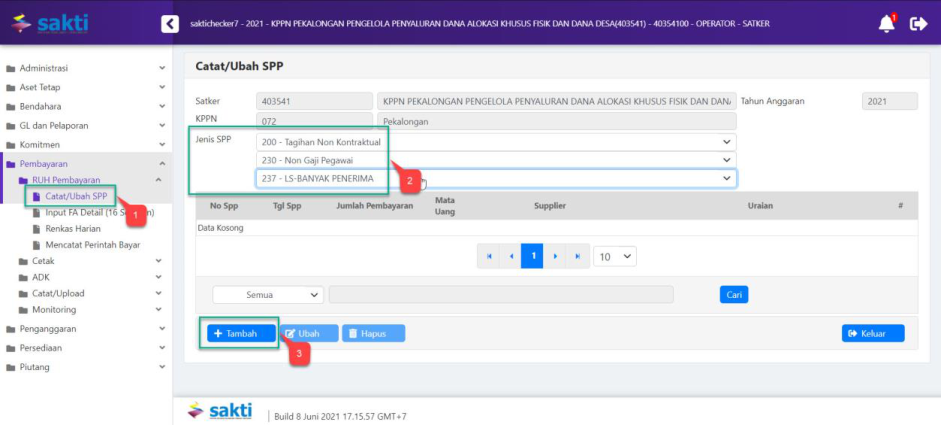Image resolution: width=941 pixels, height=425 pixels.
Task: Go to next page arrow
Action: click(555, 256)
